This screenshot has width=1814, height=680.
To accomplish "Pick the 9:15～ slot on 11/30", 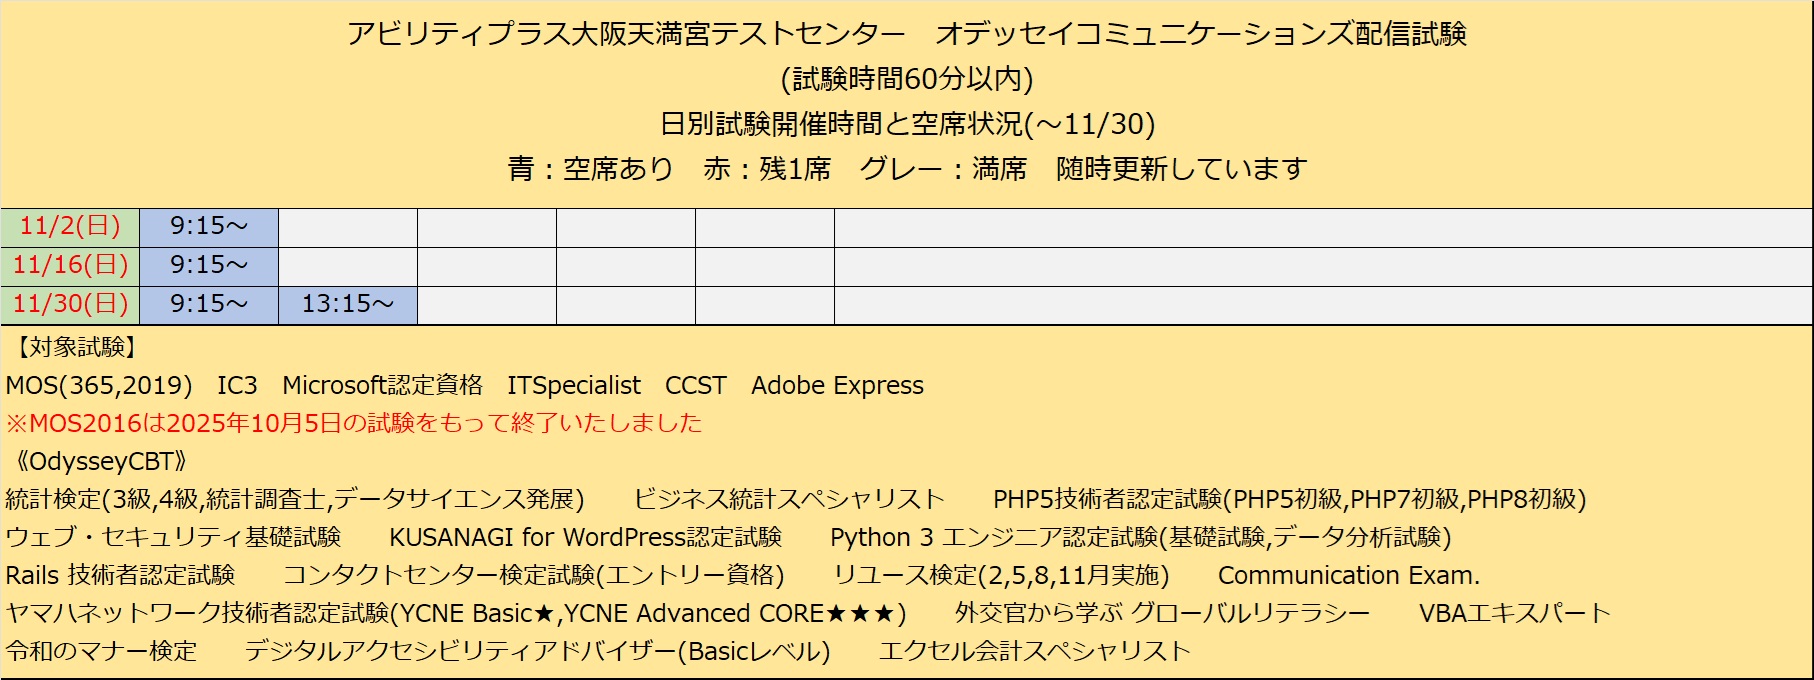I will click(x=208, y=304).
